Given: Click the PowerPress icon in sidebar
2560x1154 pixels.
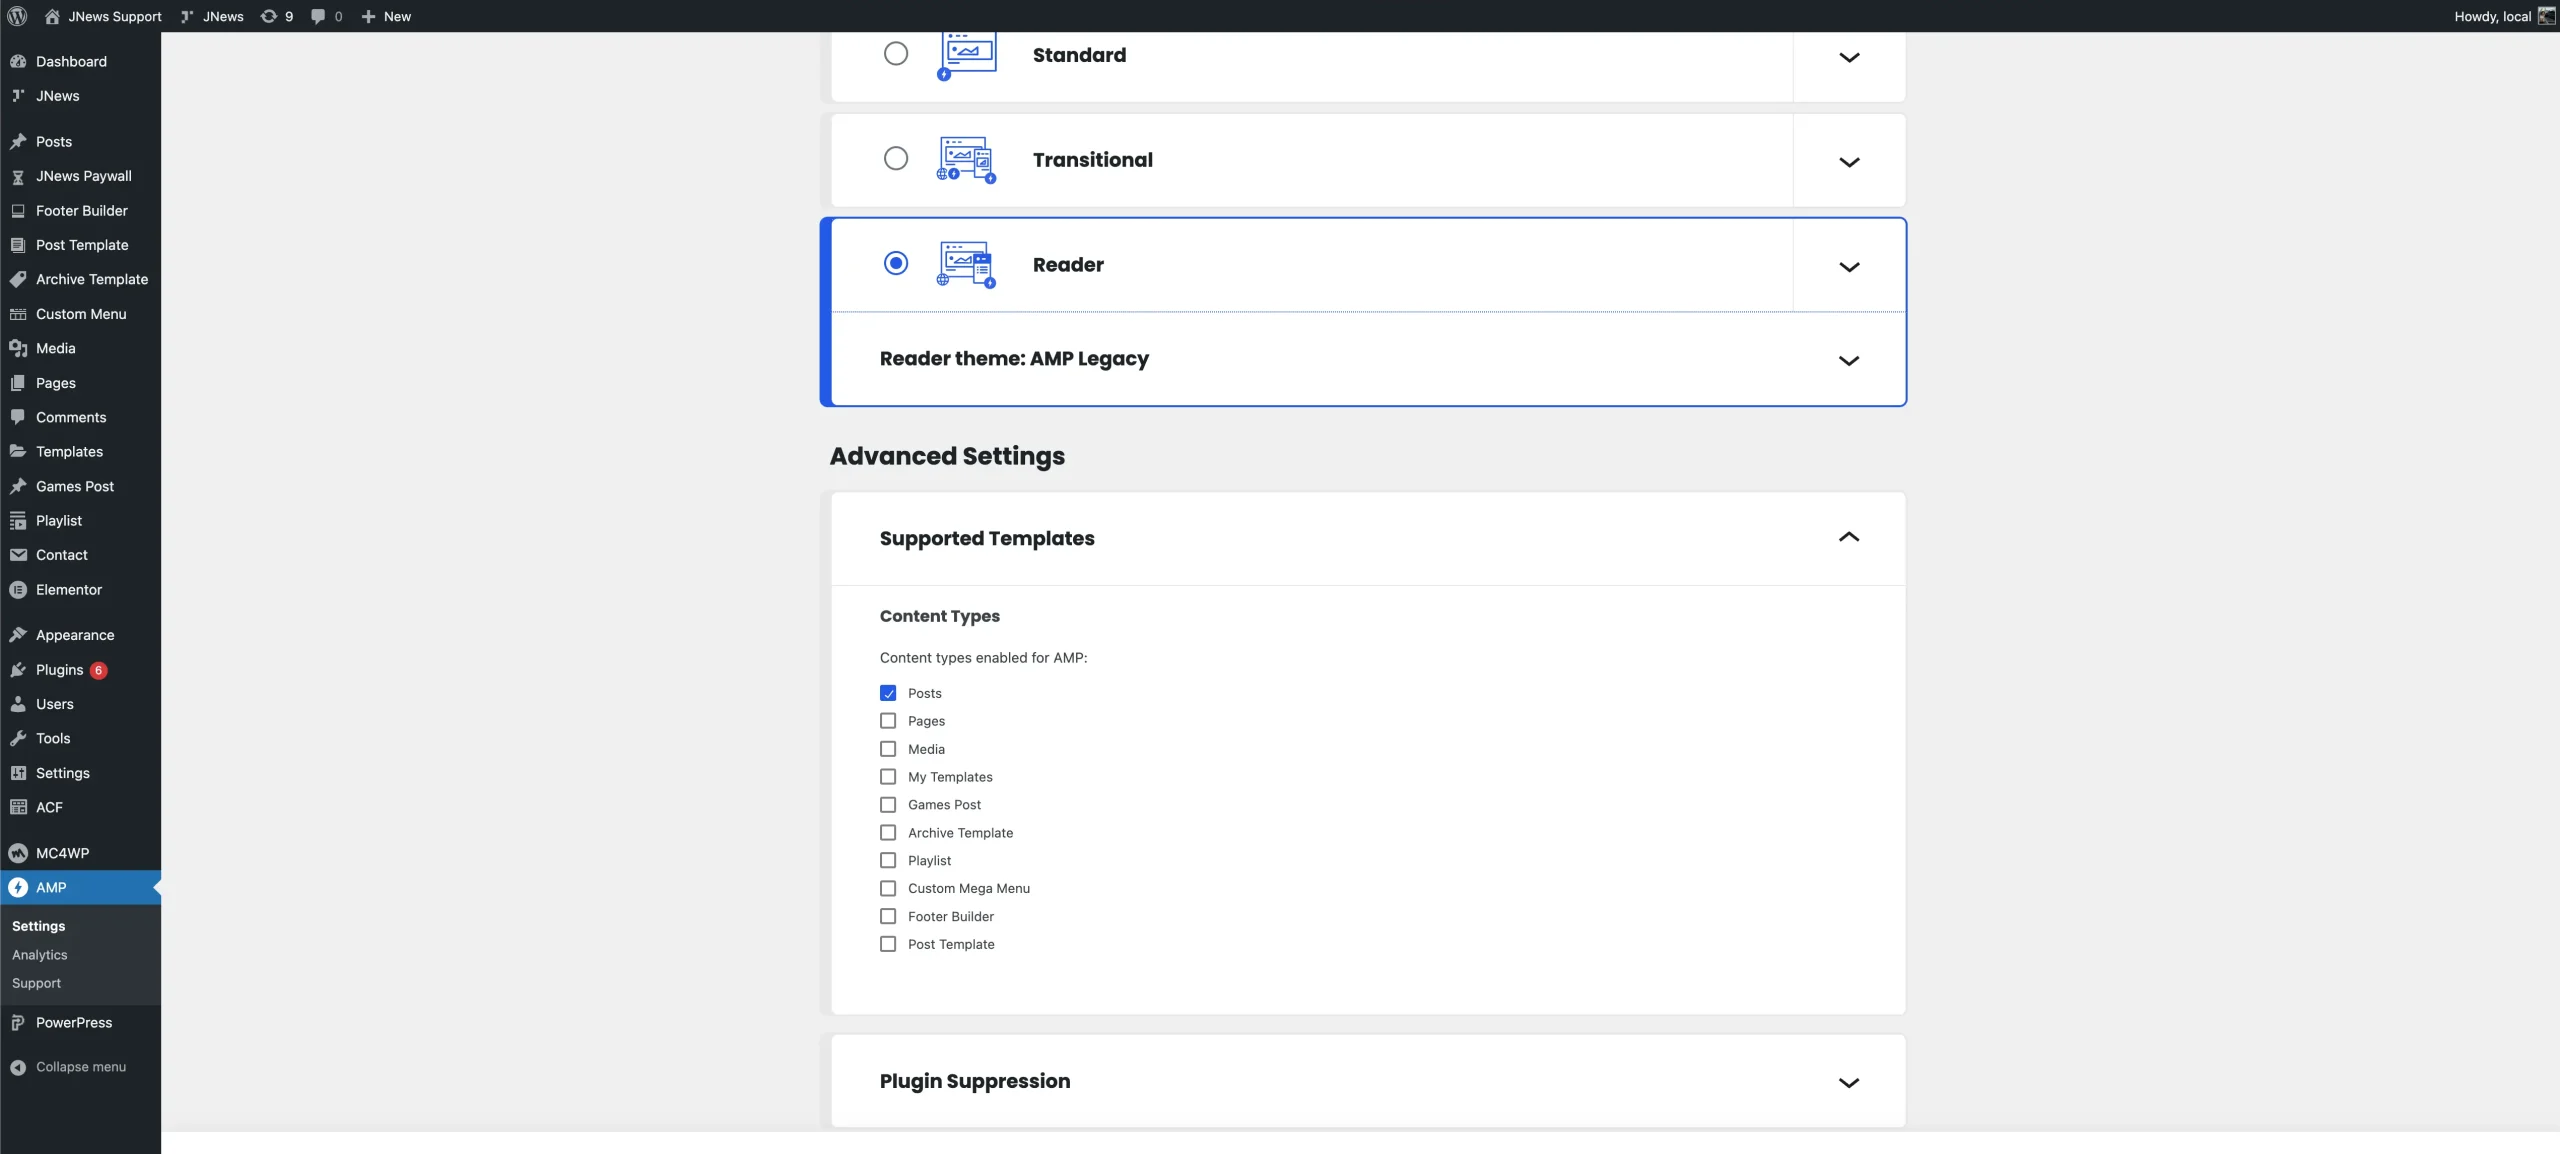Looking at the screenshot, I should click(x=18, y=1023).
